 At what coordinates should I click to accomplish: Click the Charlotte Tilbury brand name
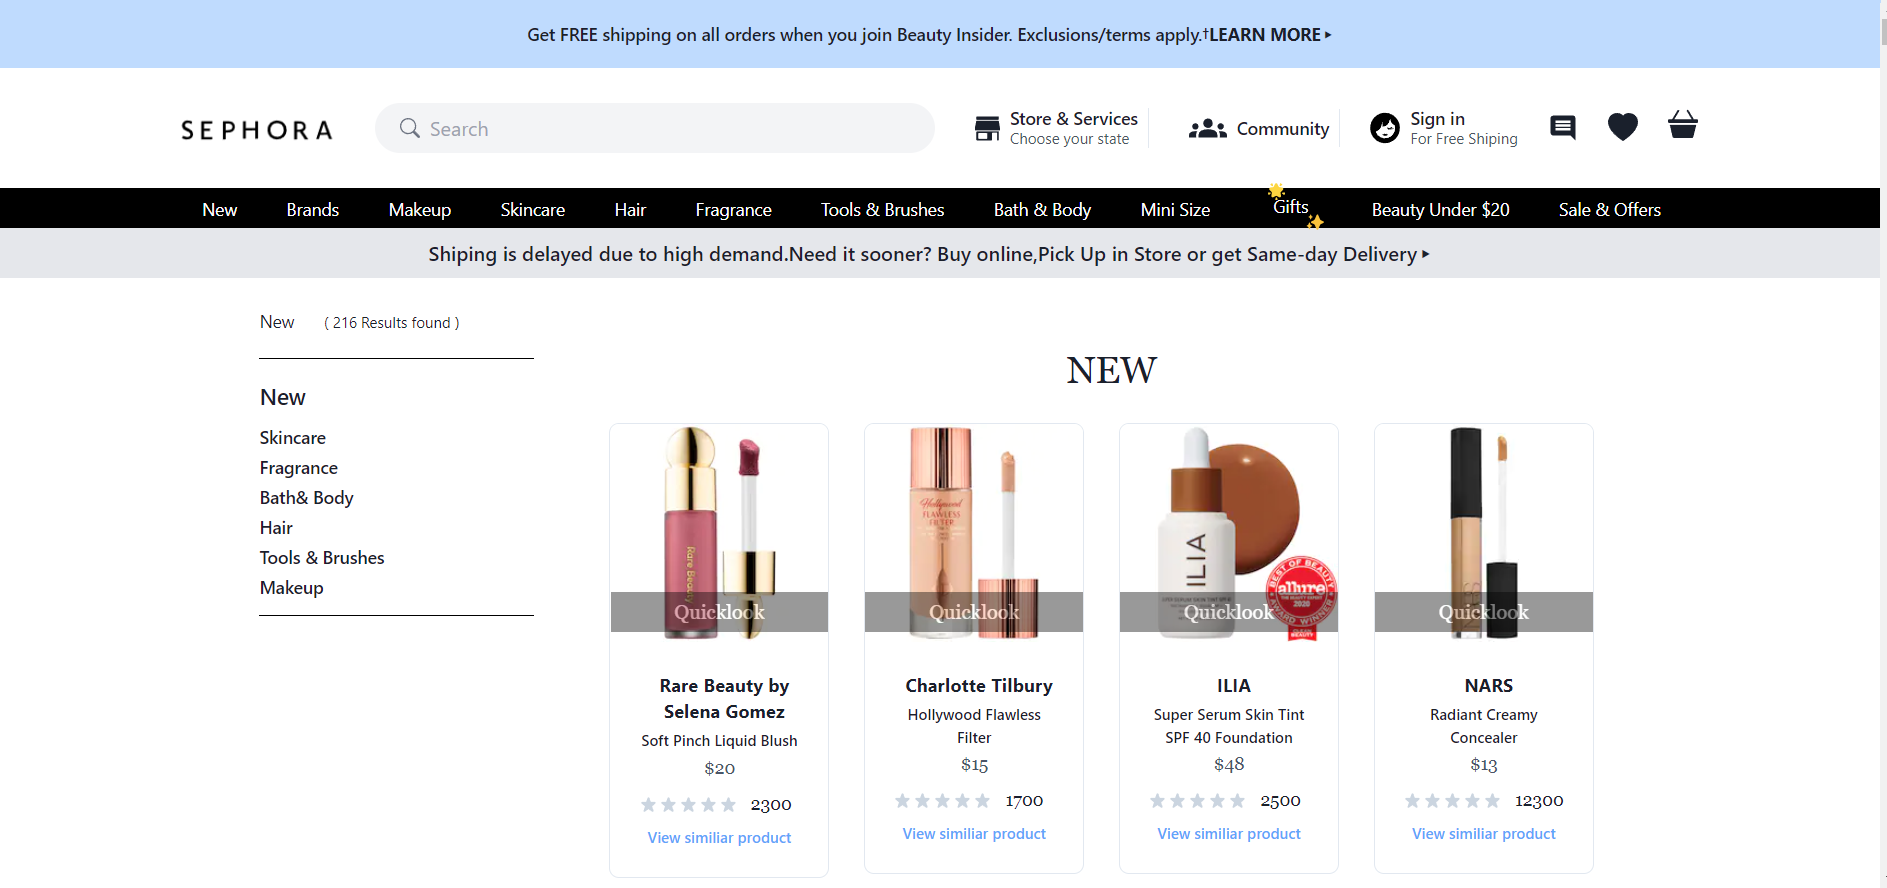point(979,686)
